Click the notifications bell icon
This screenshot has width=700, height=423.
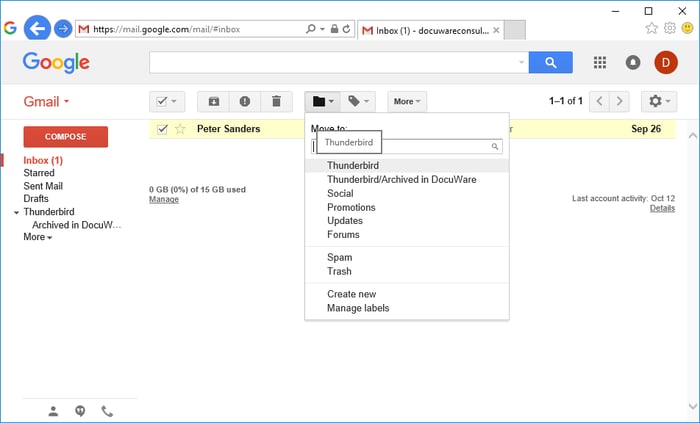(633, 62)
